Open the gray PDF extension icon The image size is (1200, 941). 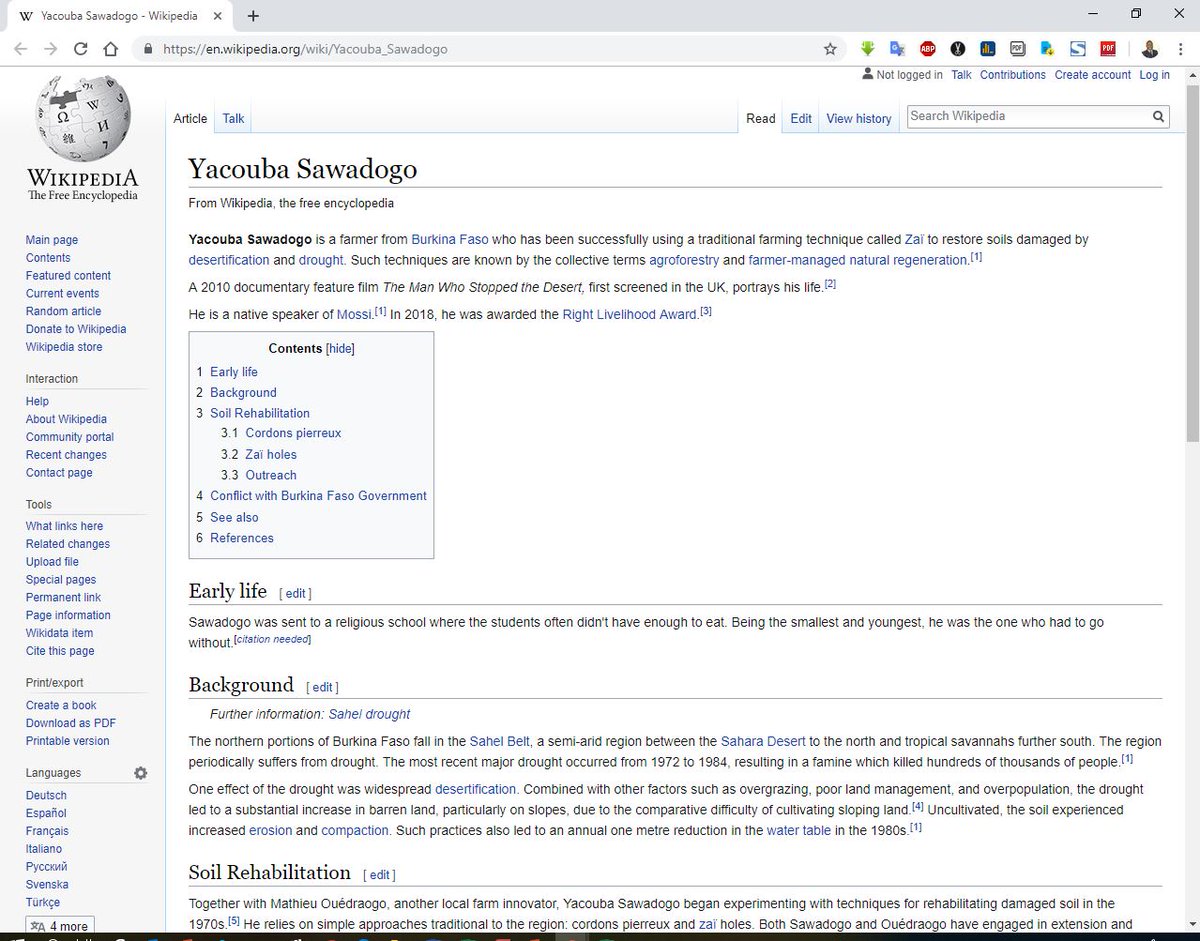click(1017, 48)
